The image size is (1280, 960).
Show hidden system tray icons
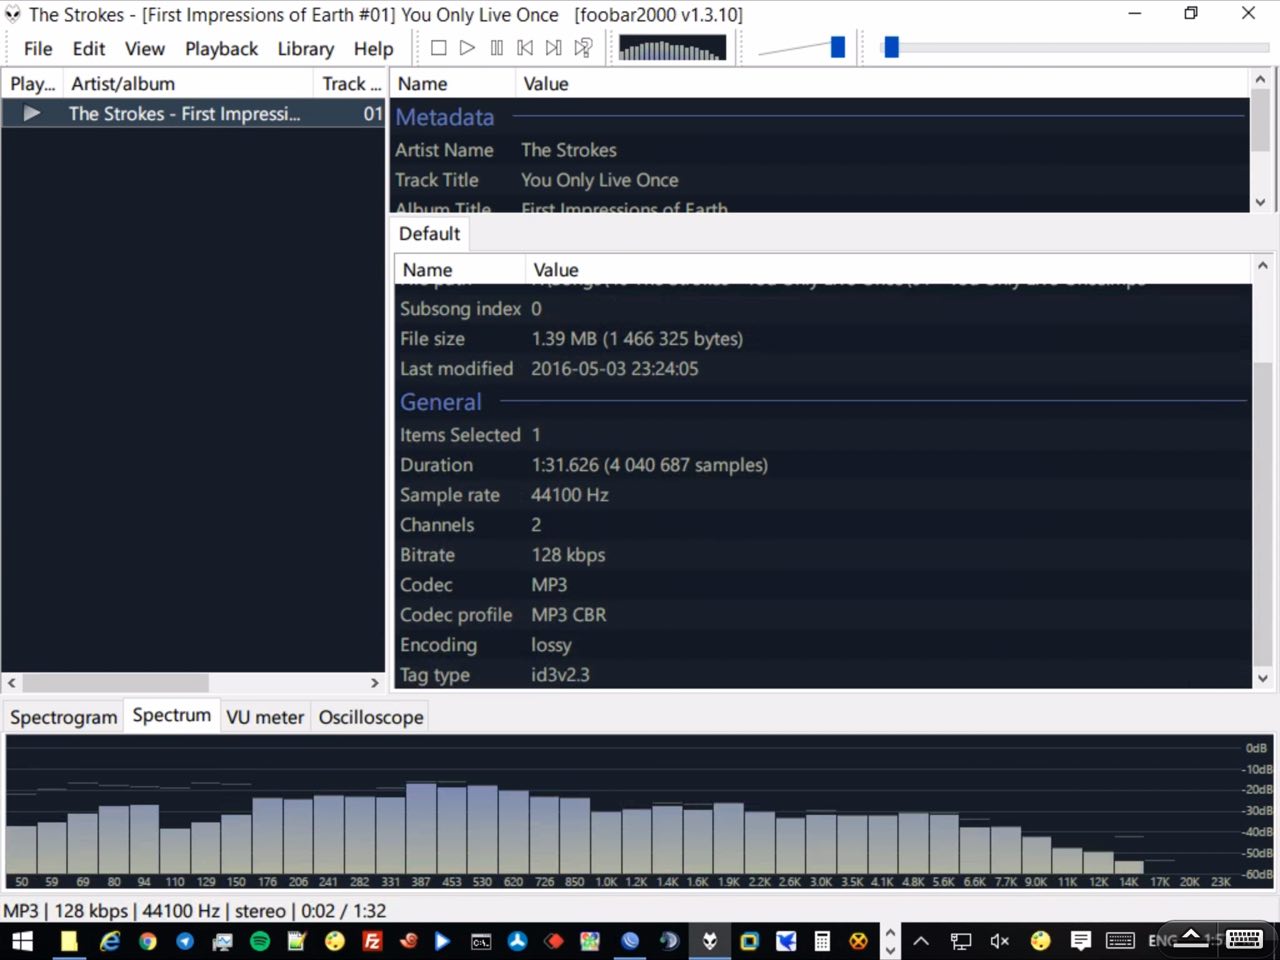(x=921, y=941)
